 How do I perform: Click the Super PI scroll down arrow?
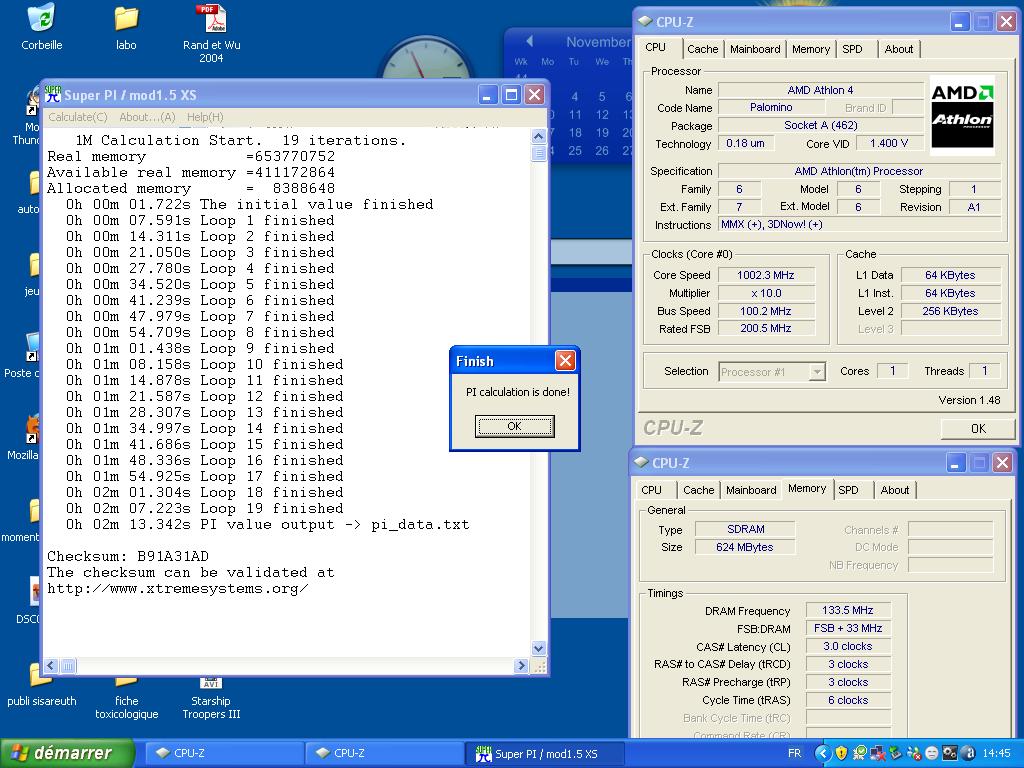(x=538, y=648)
